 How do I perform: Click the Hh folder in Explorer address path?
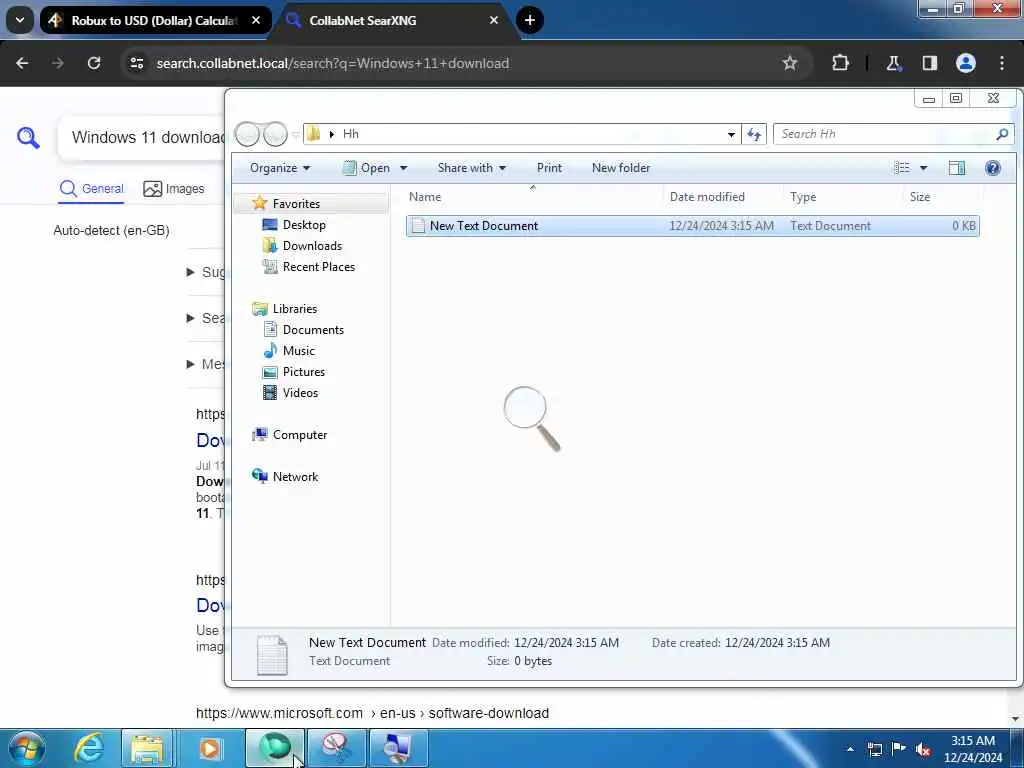(351, 134)
